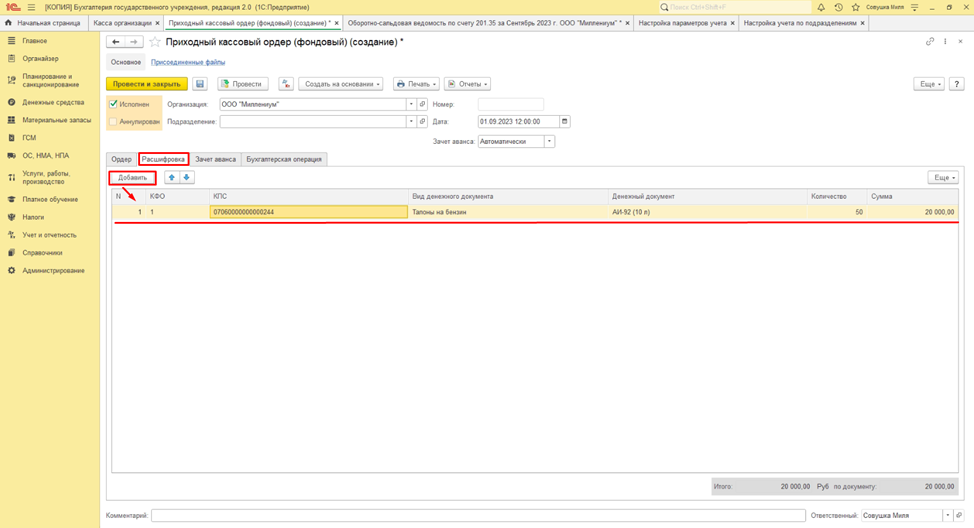The height and width of the screenshot is (528, 974).
Task: Click the Номер input field
Action: pyautogui.click(x=511, y=104)
